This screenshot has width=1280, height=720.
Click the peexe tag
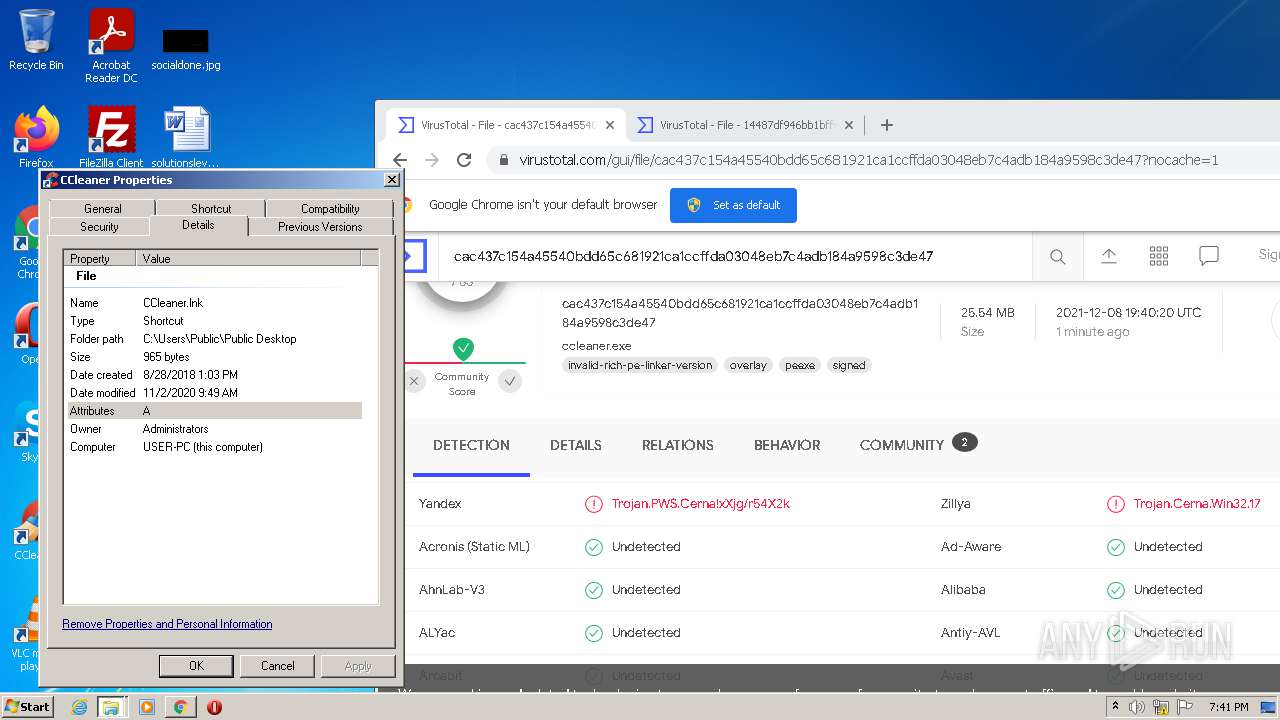coord(800,365)
